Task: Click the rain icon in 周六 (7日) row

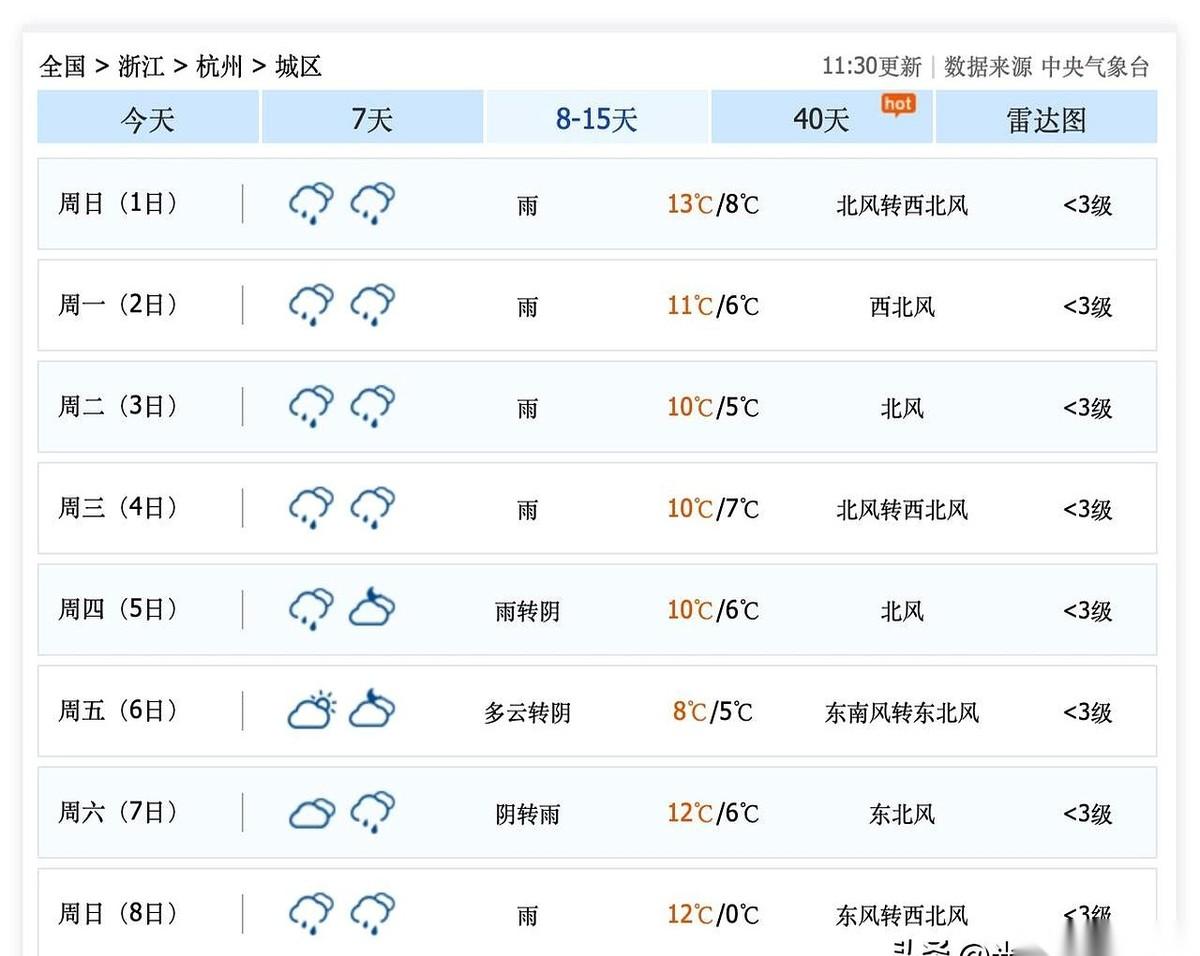Action: coord(372,812)
